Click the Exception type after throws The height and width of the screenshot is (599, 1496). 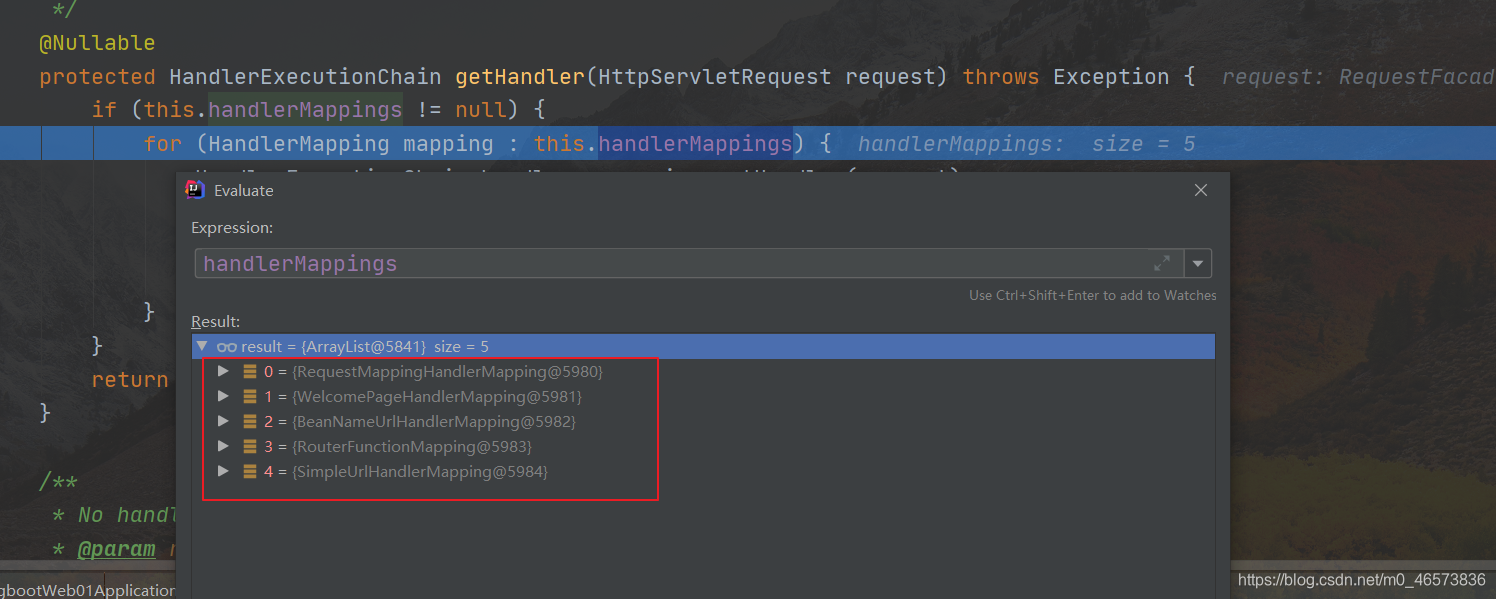point(1111,77)
